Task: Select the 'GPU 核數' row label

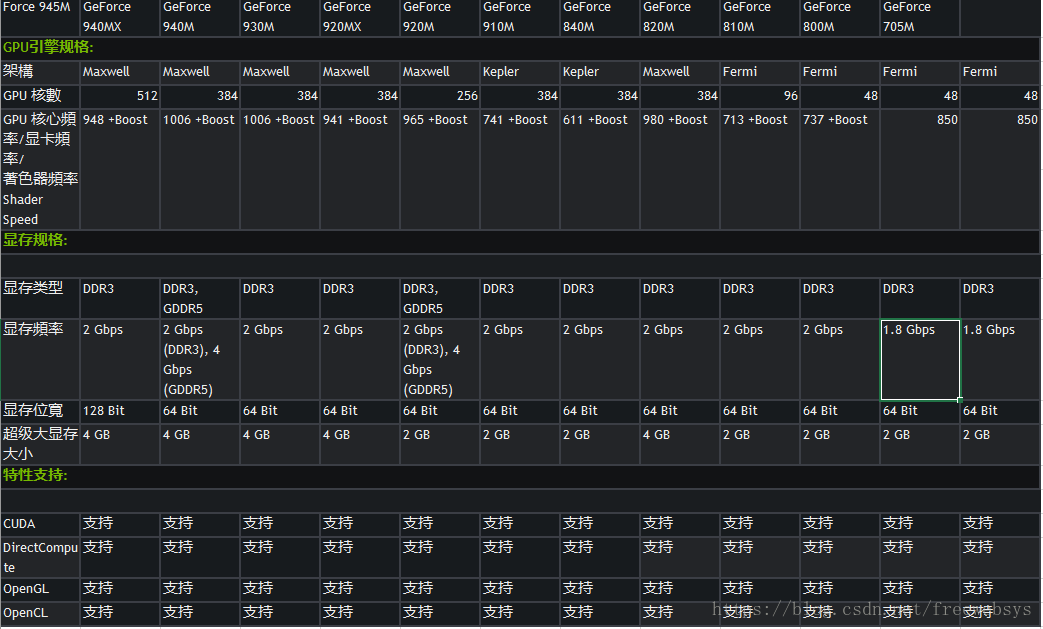Action: pos(40,96)
